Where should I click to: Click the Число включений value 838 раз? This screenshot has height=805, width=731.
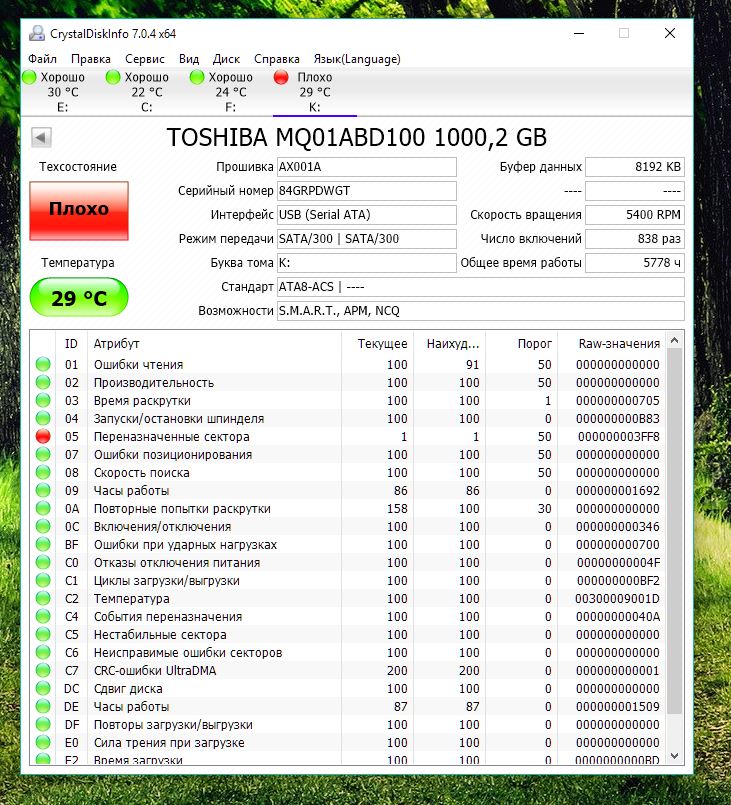click(x=635, y=239)
